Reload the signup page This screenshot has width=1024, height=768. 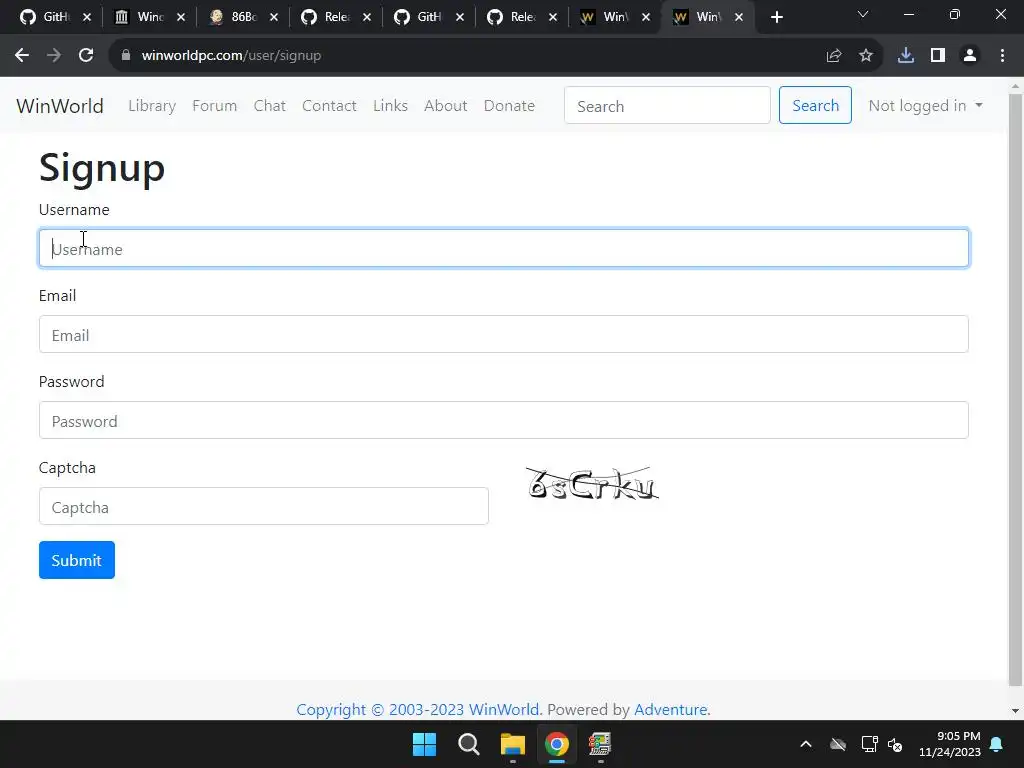86,56
